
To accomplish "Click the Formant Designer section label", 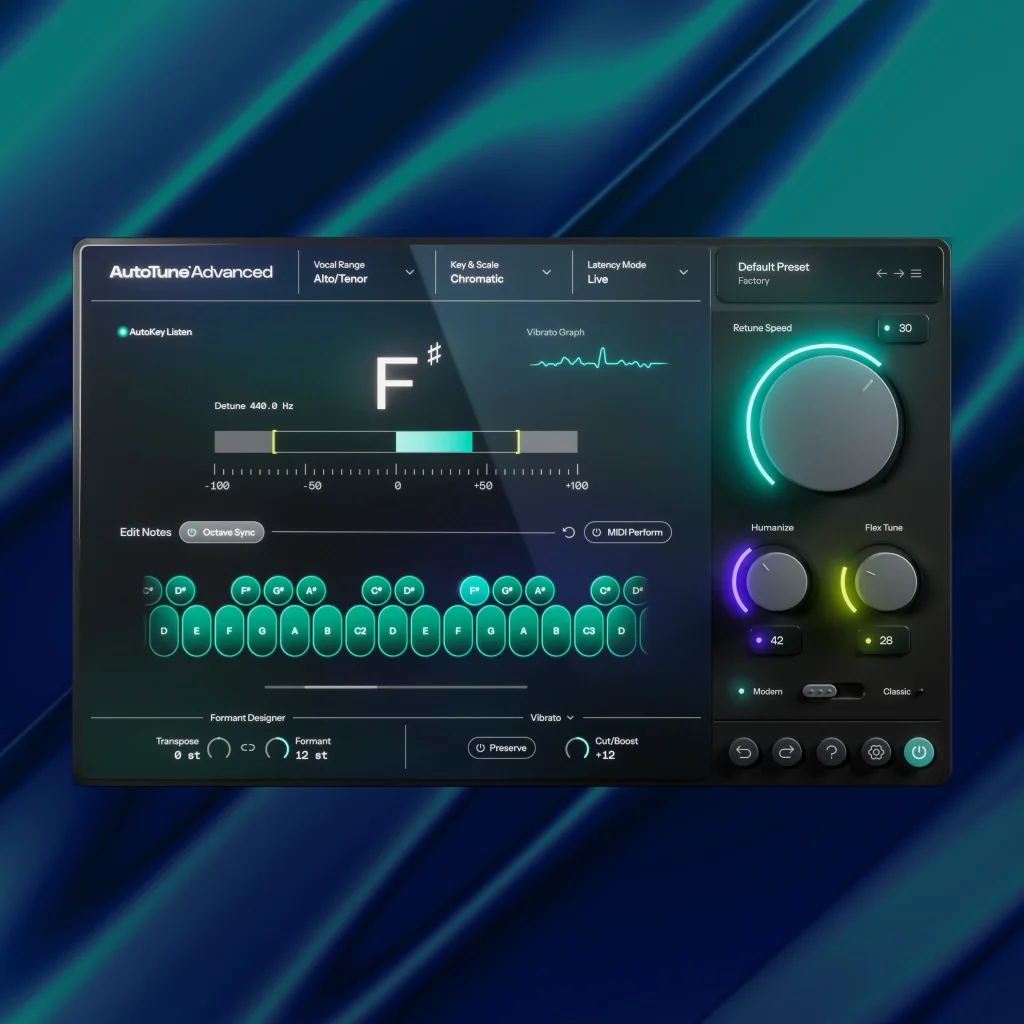I will click(x=248, y=718).
